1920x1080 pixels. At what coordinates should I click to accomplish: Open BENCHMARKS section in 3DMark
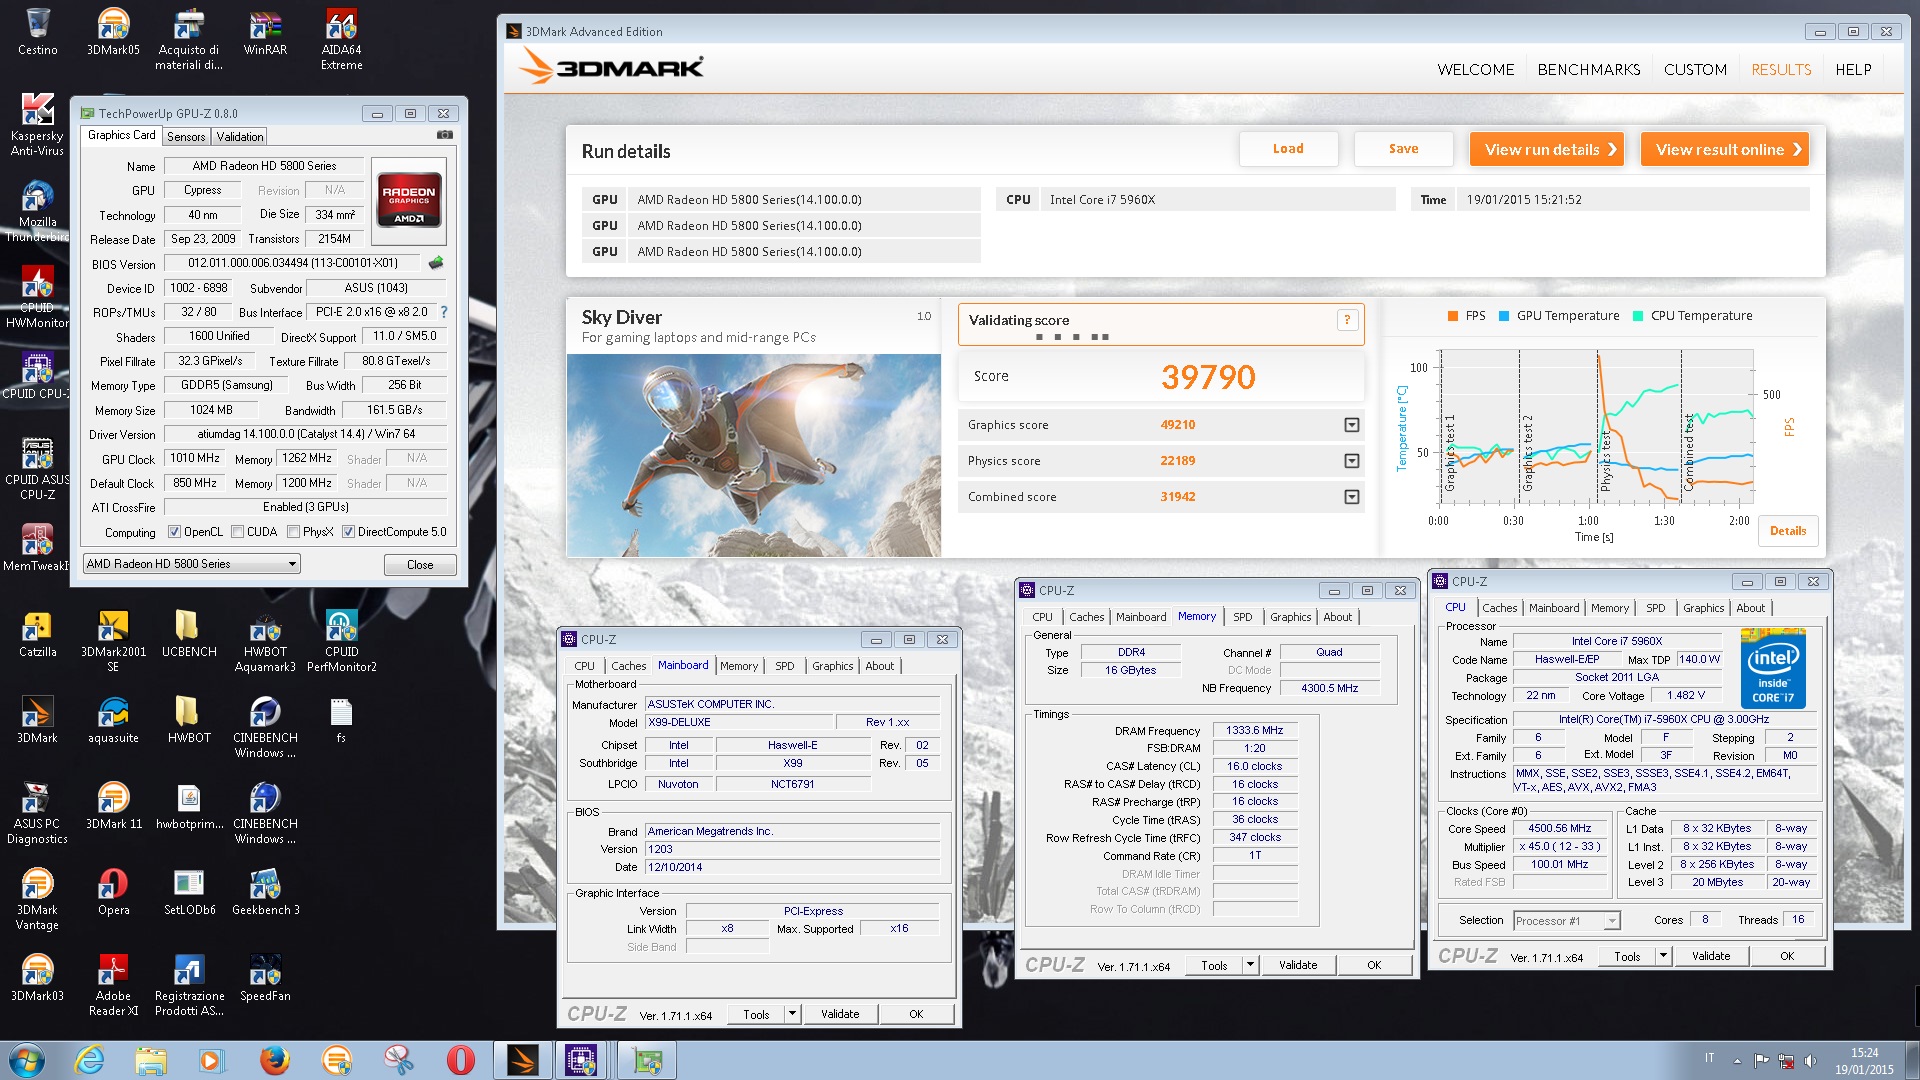(x=1589, y=70)
